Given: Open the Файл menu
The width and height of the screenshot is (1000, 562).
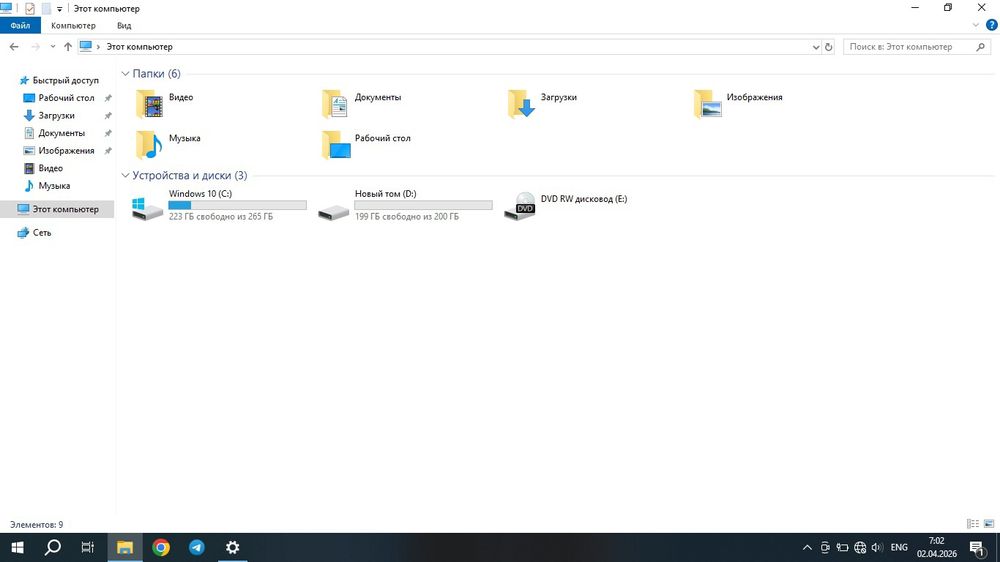Looking at the screenshot, I should 20,26.
